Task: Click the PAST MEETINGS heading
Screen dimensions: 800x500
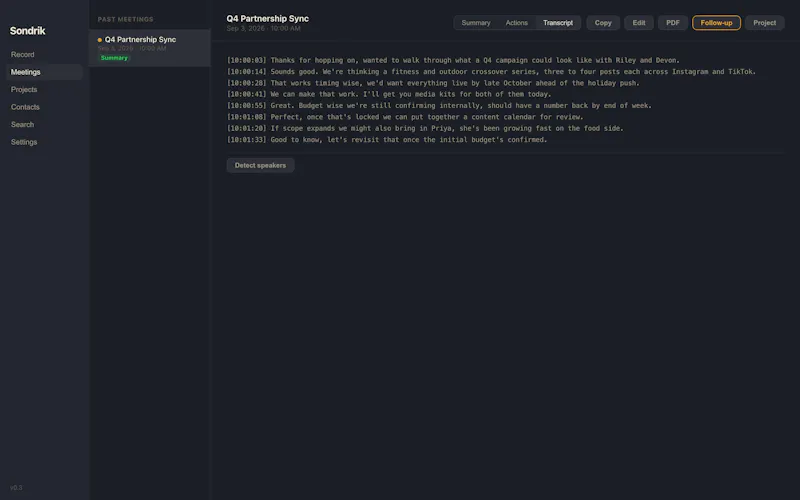Action: 126,19
